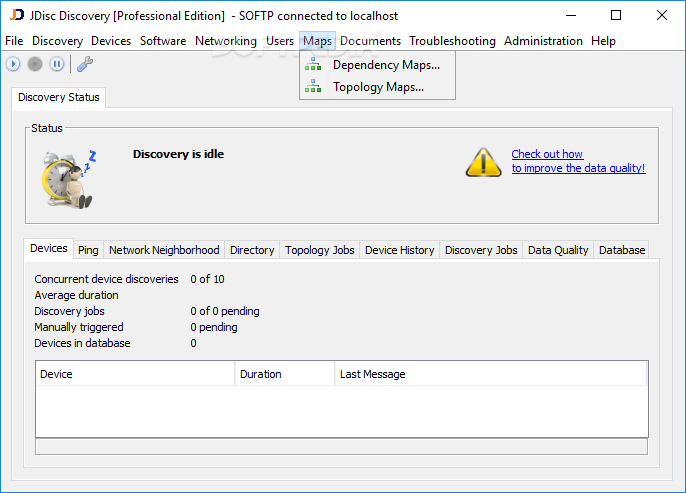686x493 pixels.
Task: Open the Discovery menu
Action: click(x=57, y=41)
